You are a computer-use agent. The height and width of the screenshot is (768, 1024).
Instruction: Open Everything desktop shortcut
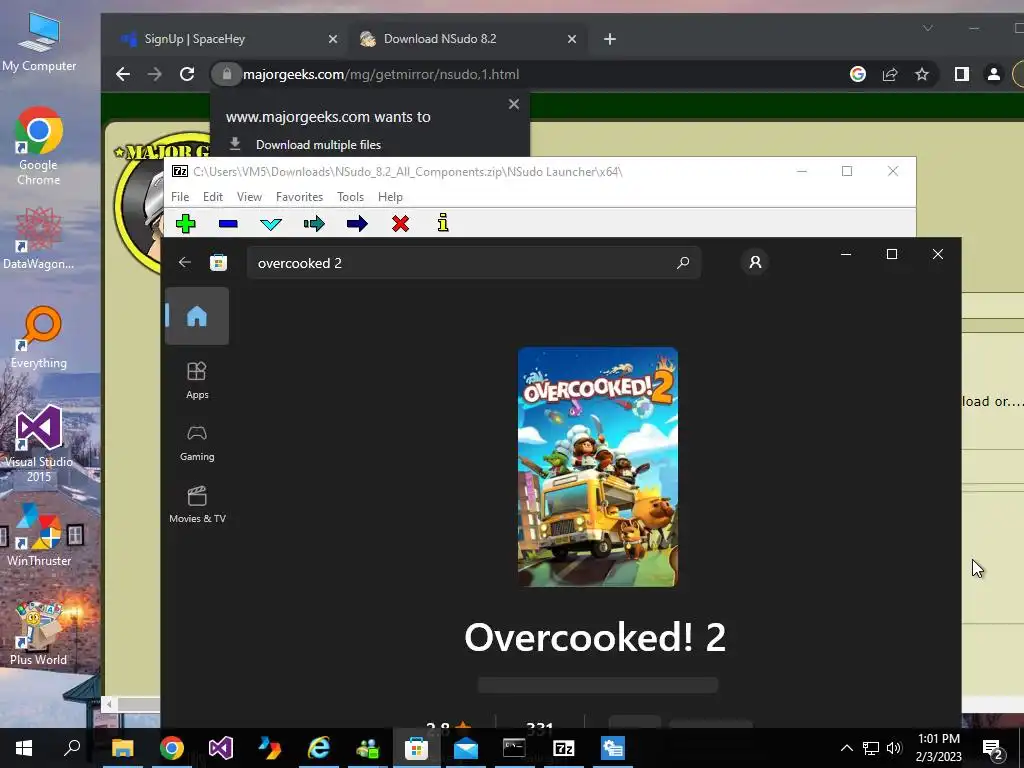tap(39, 338)
